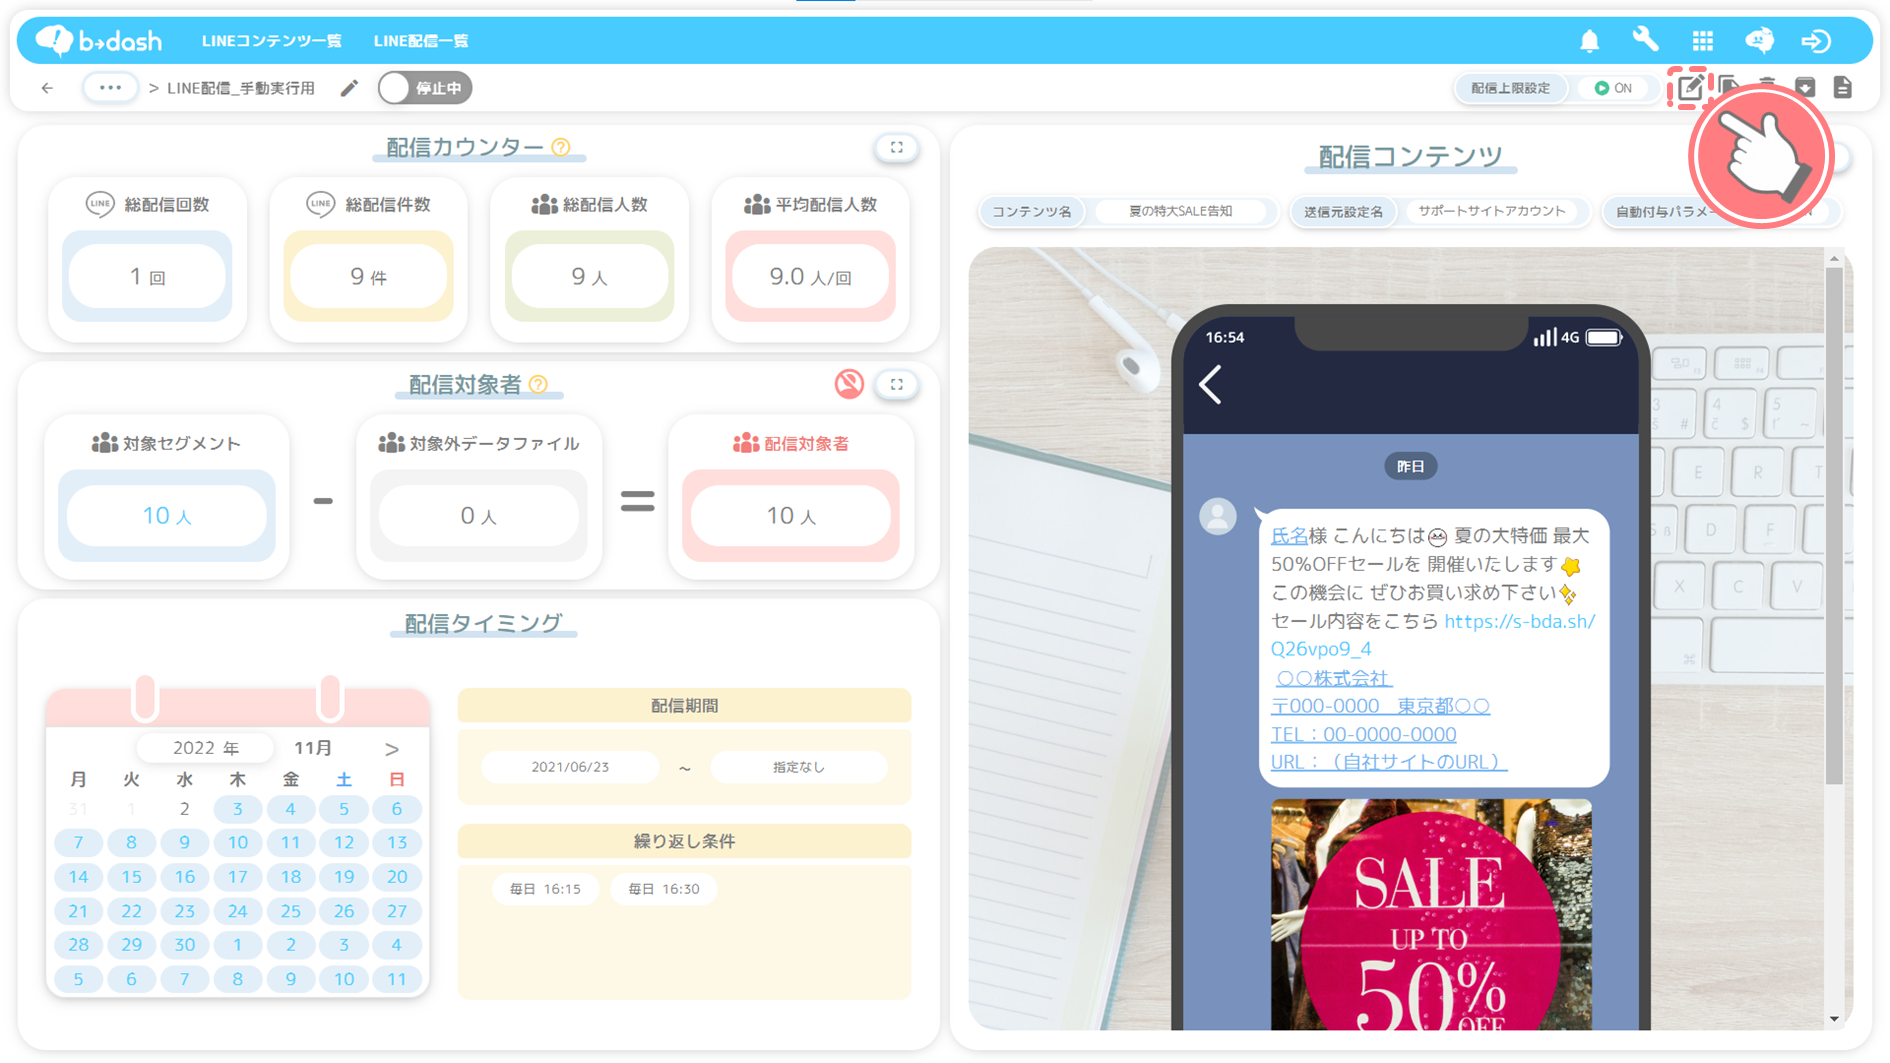This screenshot has height=1063, width=1890.
Task: Click the sender avatar in the preview
Action: [1218, 516]
